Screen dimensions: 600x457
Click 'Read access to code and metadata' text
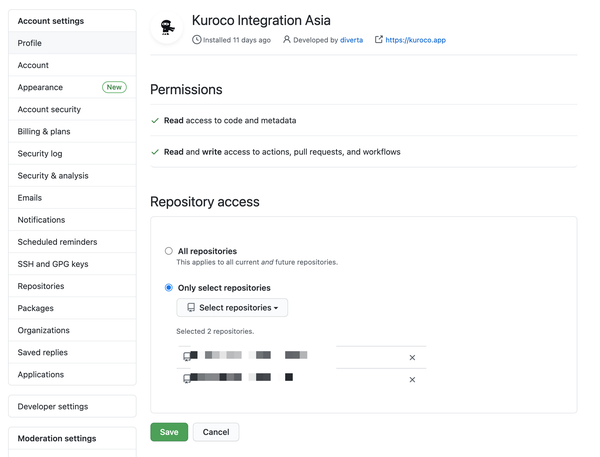[230, 121]
